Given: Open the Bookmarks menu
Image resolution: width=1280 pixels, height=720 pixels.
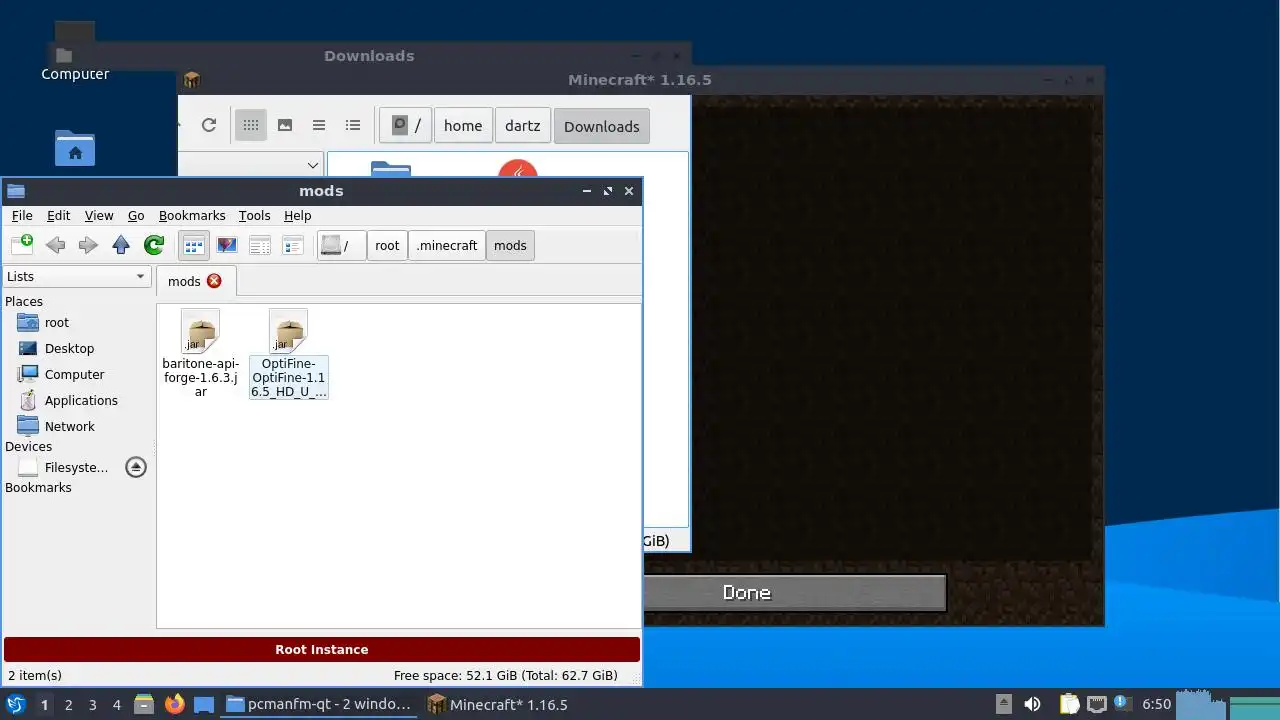Looking at the screenshot, I should click(192, 215).
